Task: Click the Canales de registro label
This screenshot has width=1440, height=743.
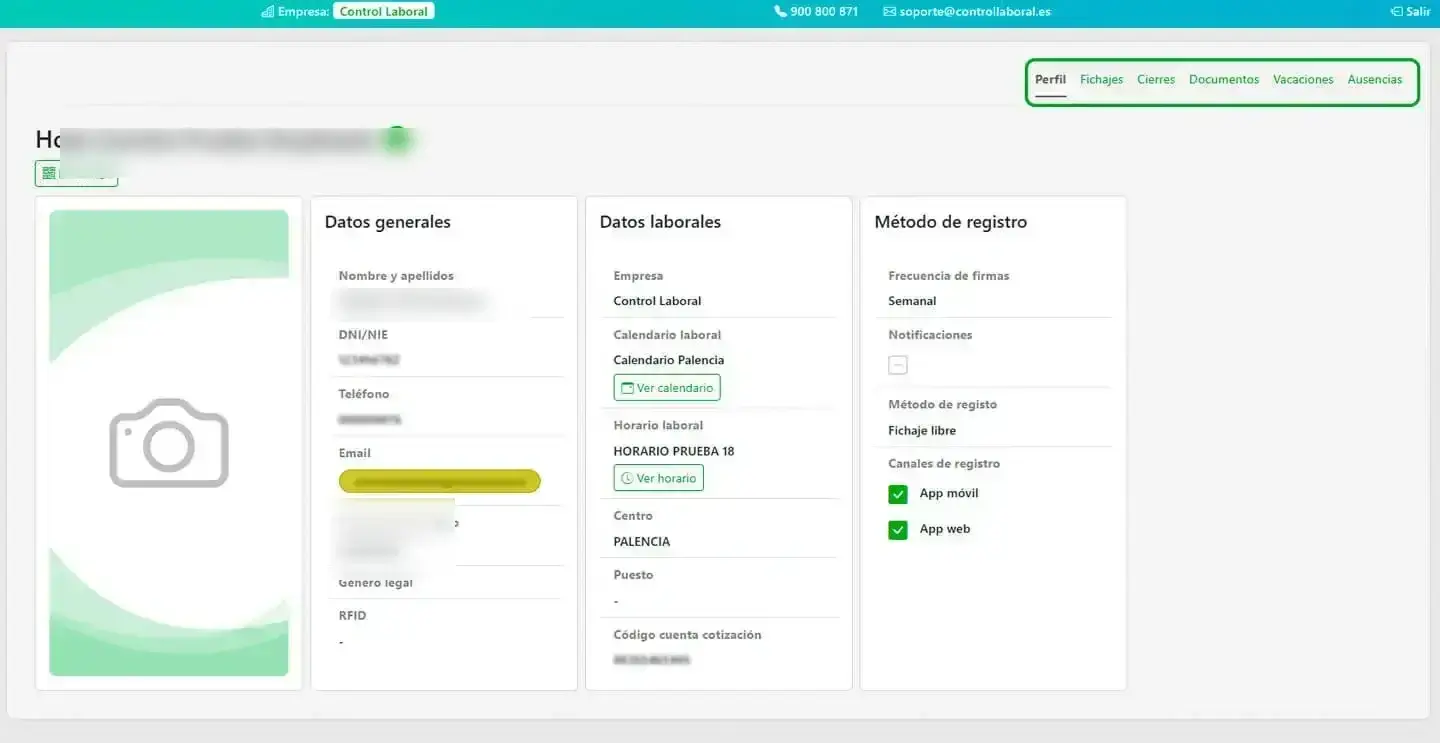Action: point(944,464)
